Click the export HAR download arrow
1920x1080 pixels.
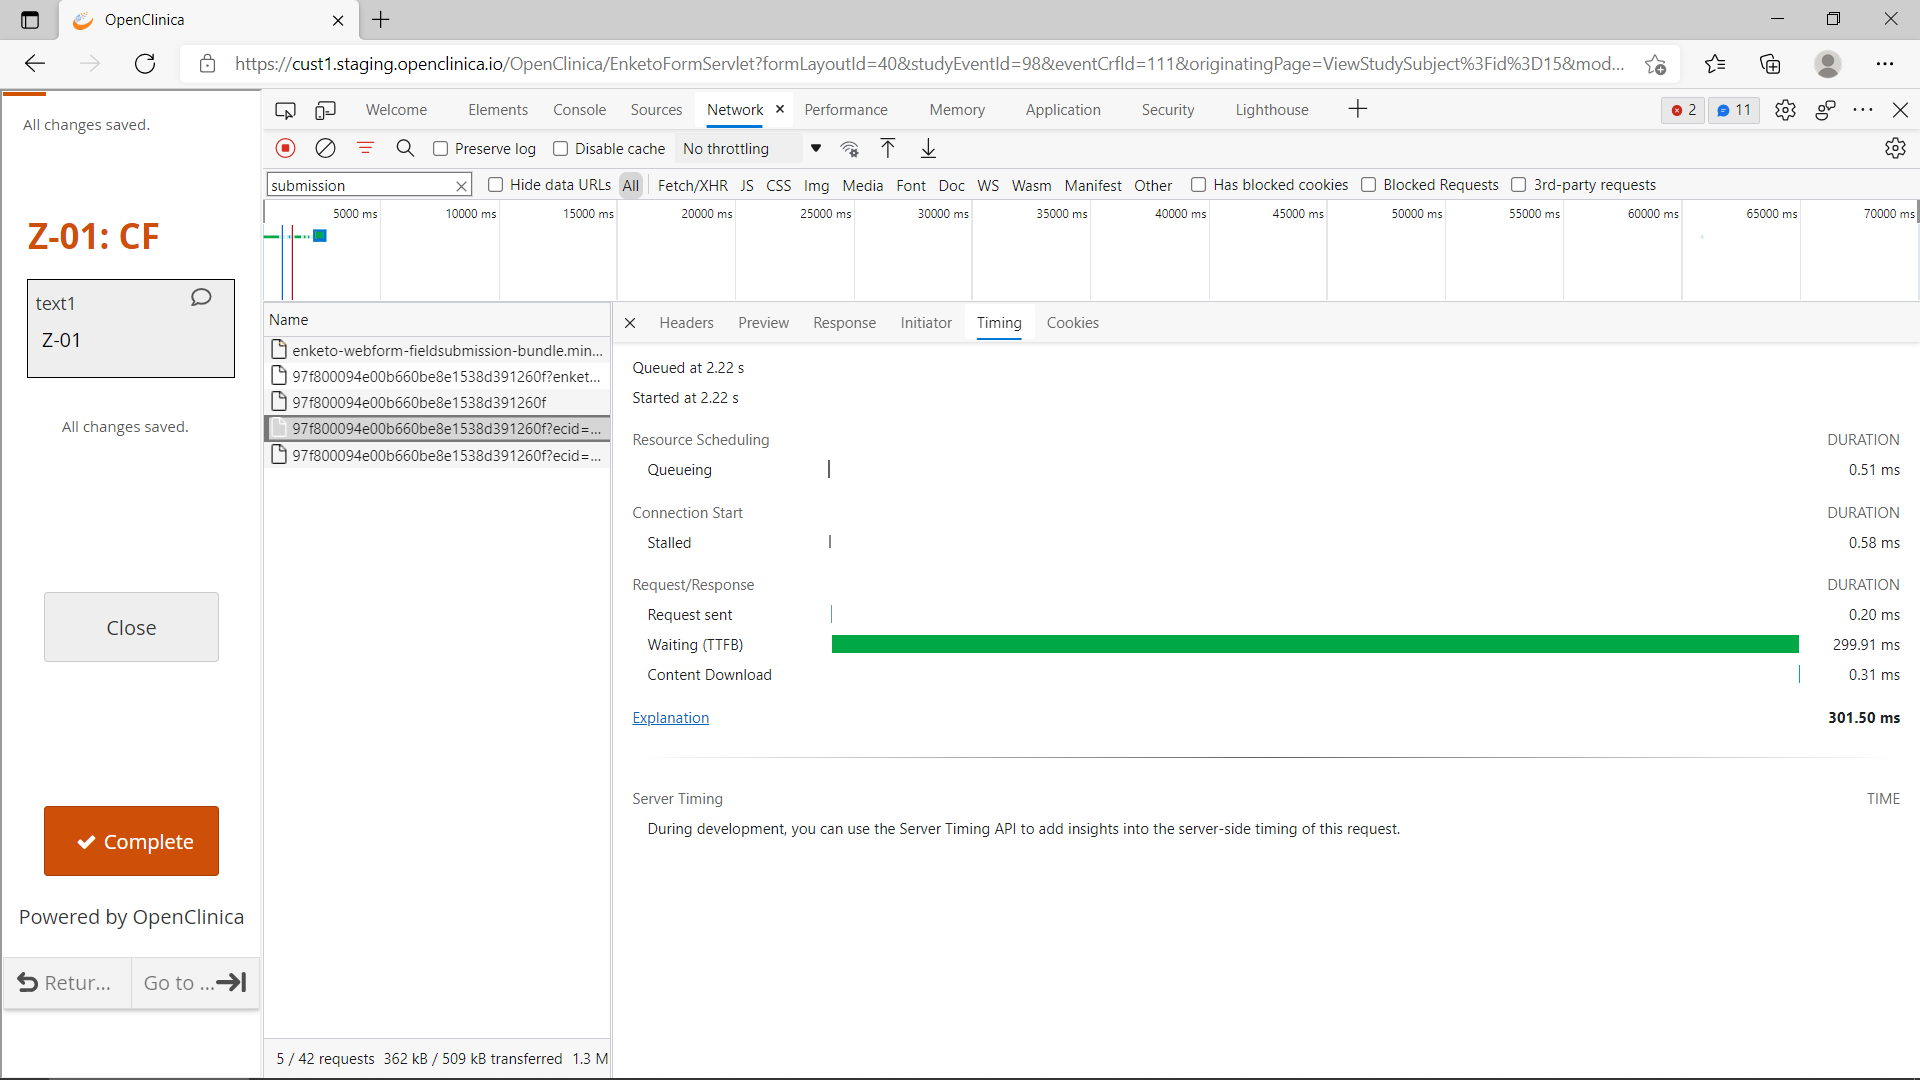point(928,148)
